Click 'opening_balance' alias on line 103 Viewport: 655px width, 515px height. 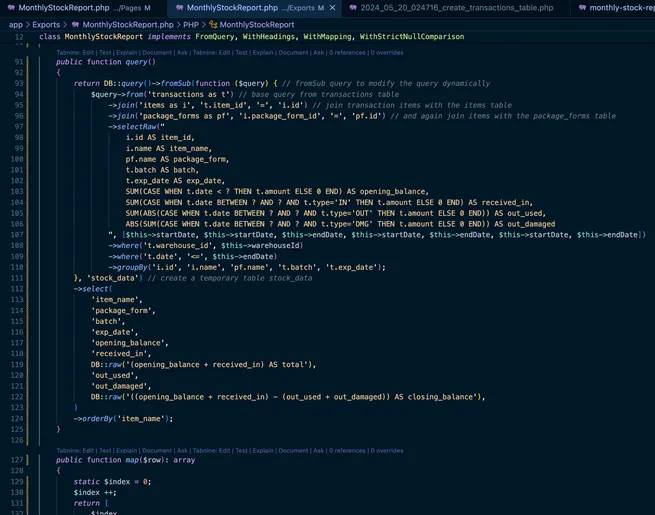(x=392, y=192)
